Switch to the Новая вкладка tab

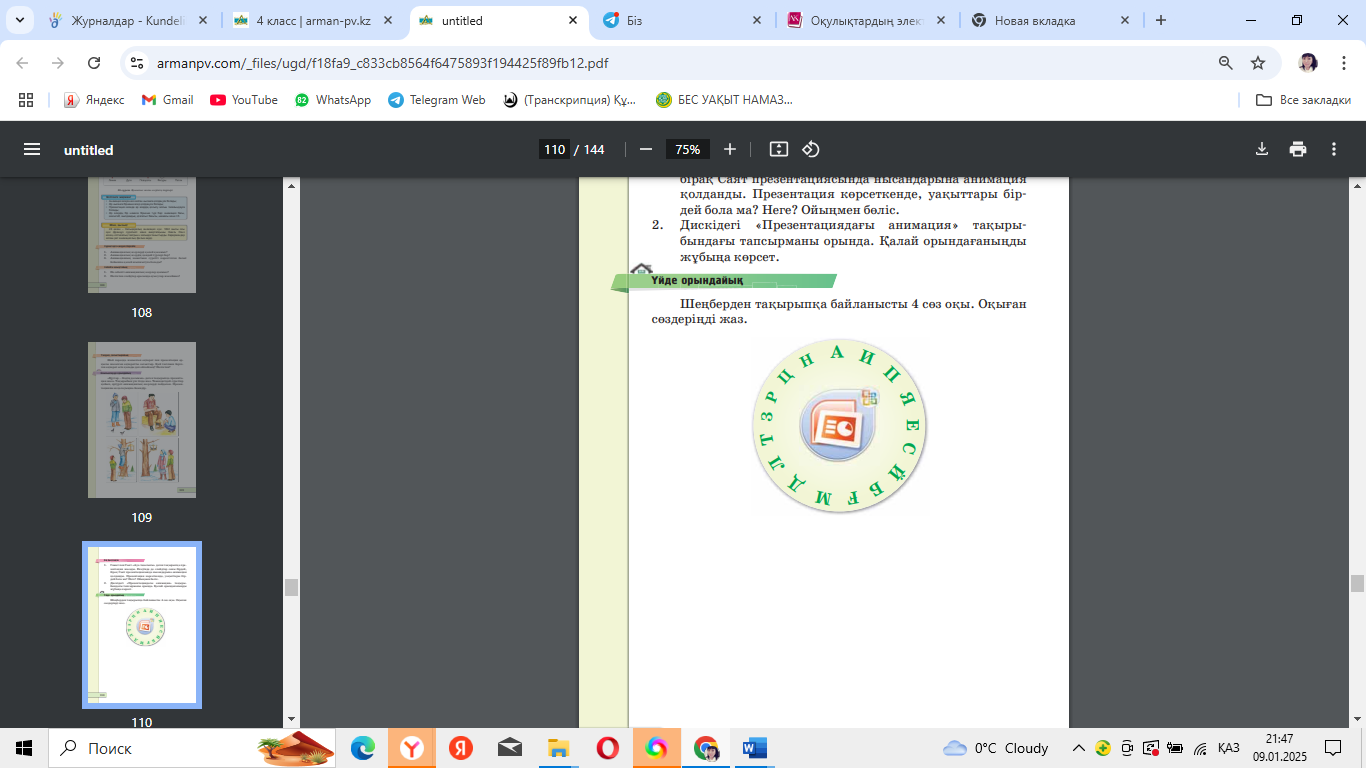tap(1052, 20)
